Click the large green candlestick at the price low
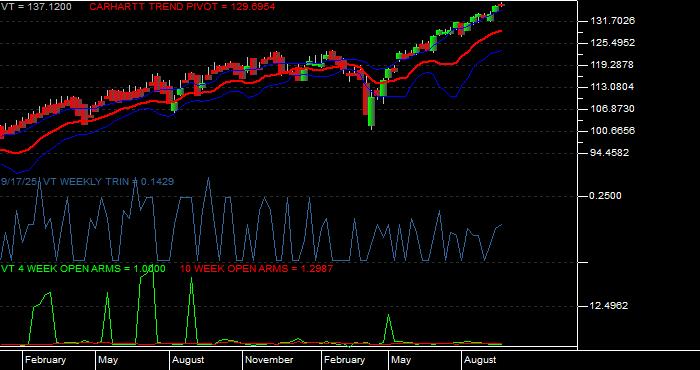This screenshot has height=370, width=700. (371, 112)
